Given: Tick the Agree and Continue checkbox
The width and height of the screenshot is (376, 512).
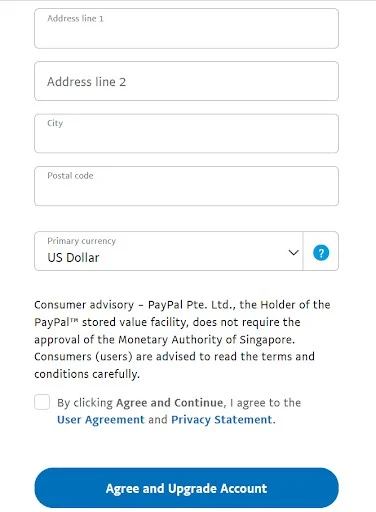Looking at the screenshot, I should click(42, 402).
